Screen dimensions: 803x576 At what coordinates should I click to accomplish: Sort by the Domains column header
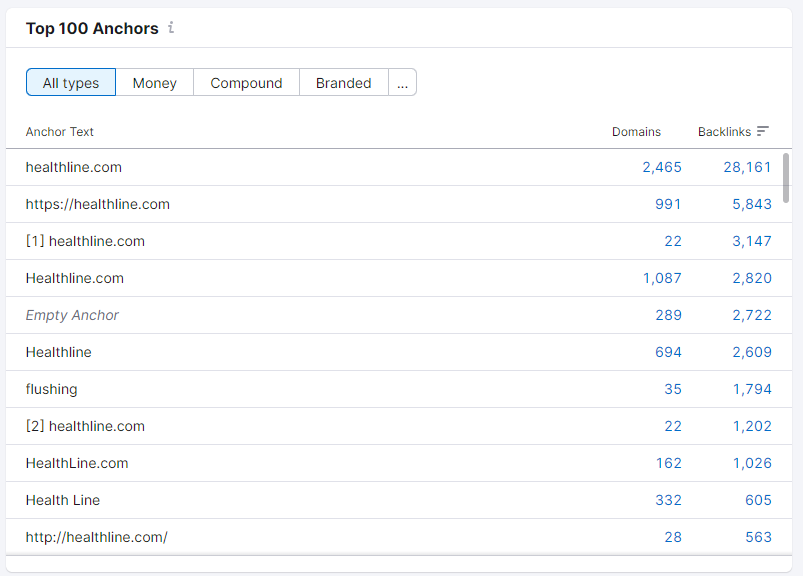click(x=636, y=132)
